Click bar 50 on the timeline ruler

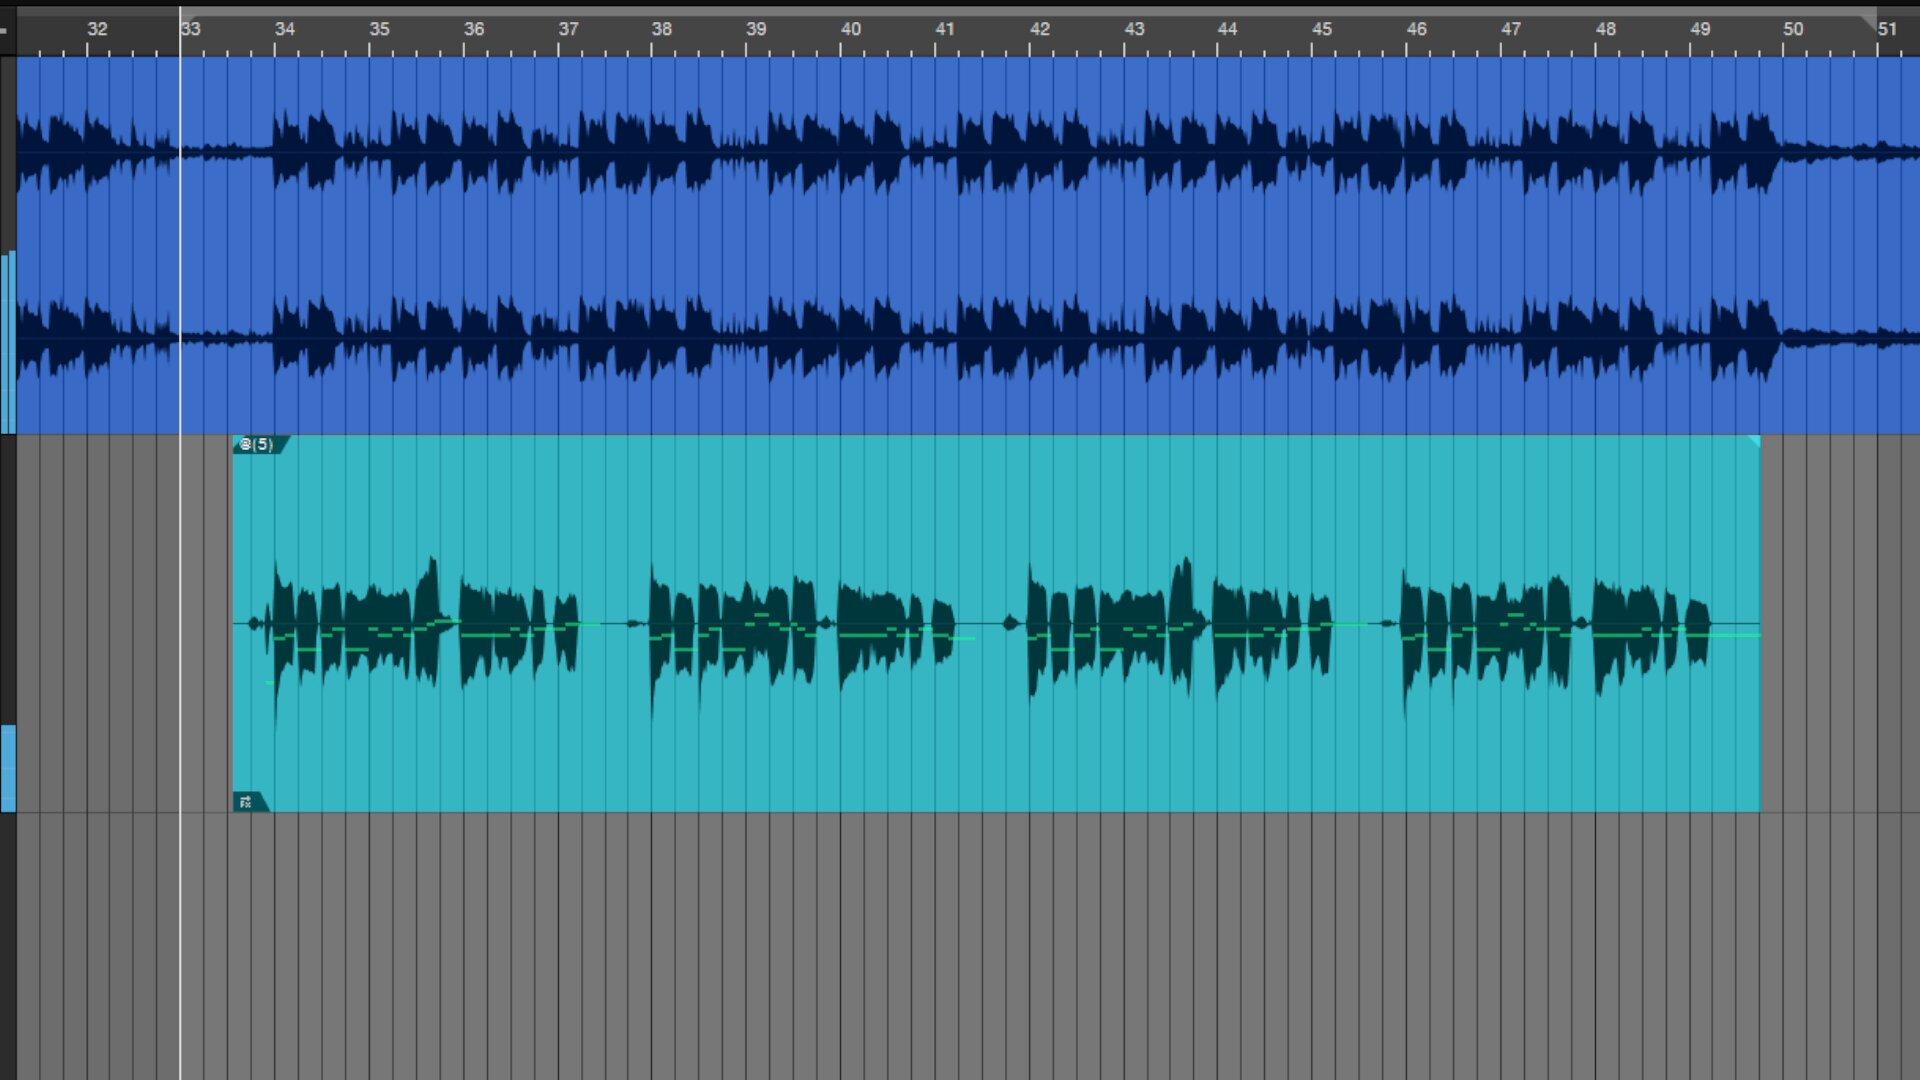pyautogui.click(x=1792, y=30)
